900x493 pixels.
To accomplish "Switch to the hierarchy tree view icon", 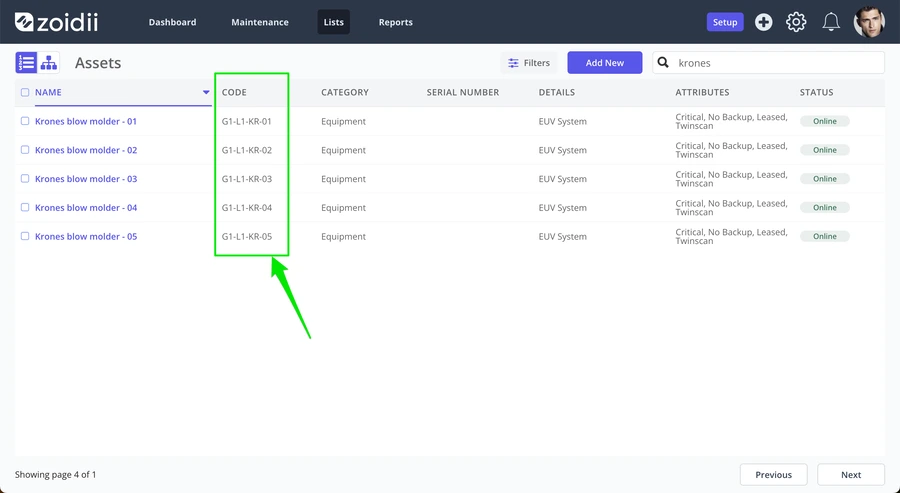I will (x=49, y=63).
